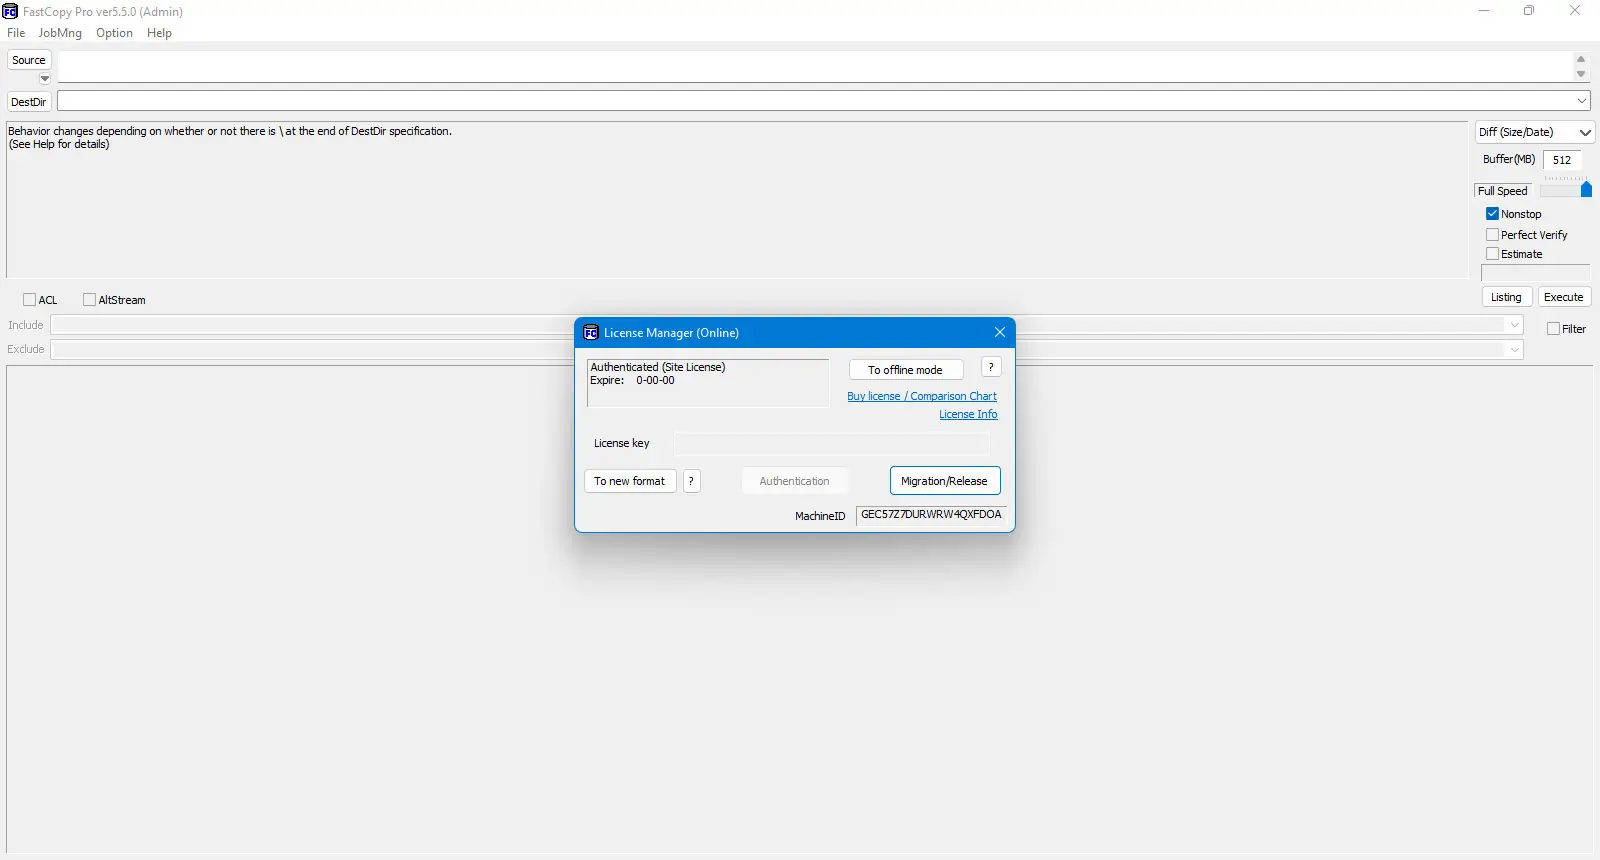Click the FastCopy app icon in title bar
Screen dimensions: 1600x860
pyautogui.click(x=10, y=11)
